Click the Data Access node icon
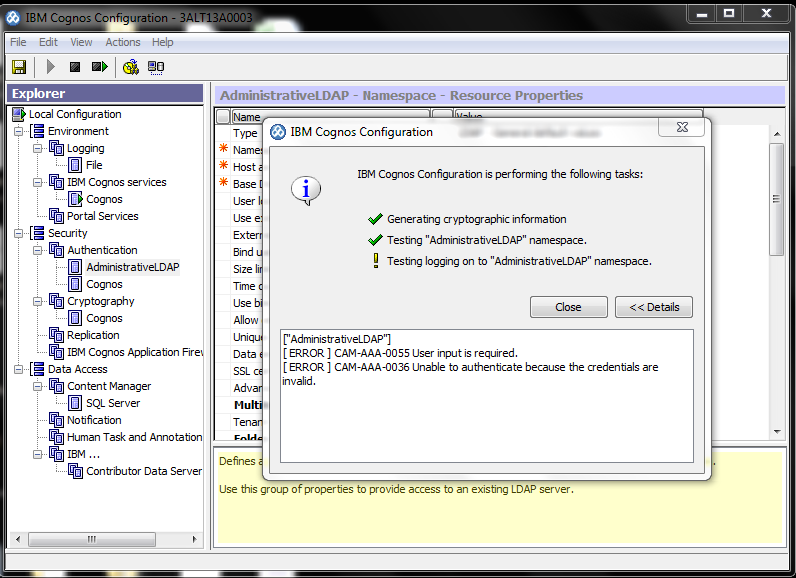Image resolution: width=796 pixels, height=578 pixels. click(x=38, y=369)
